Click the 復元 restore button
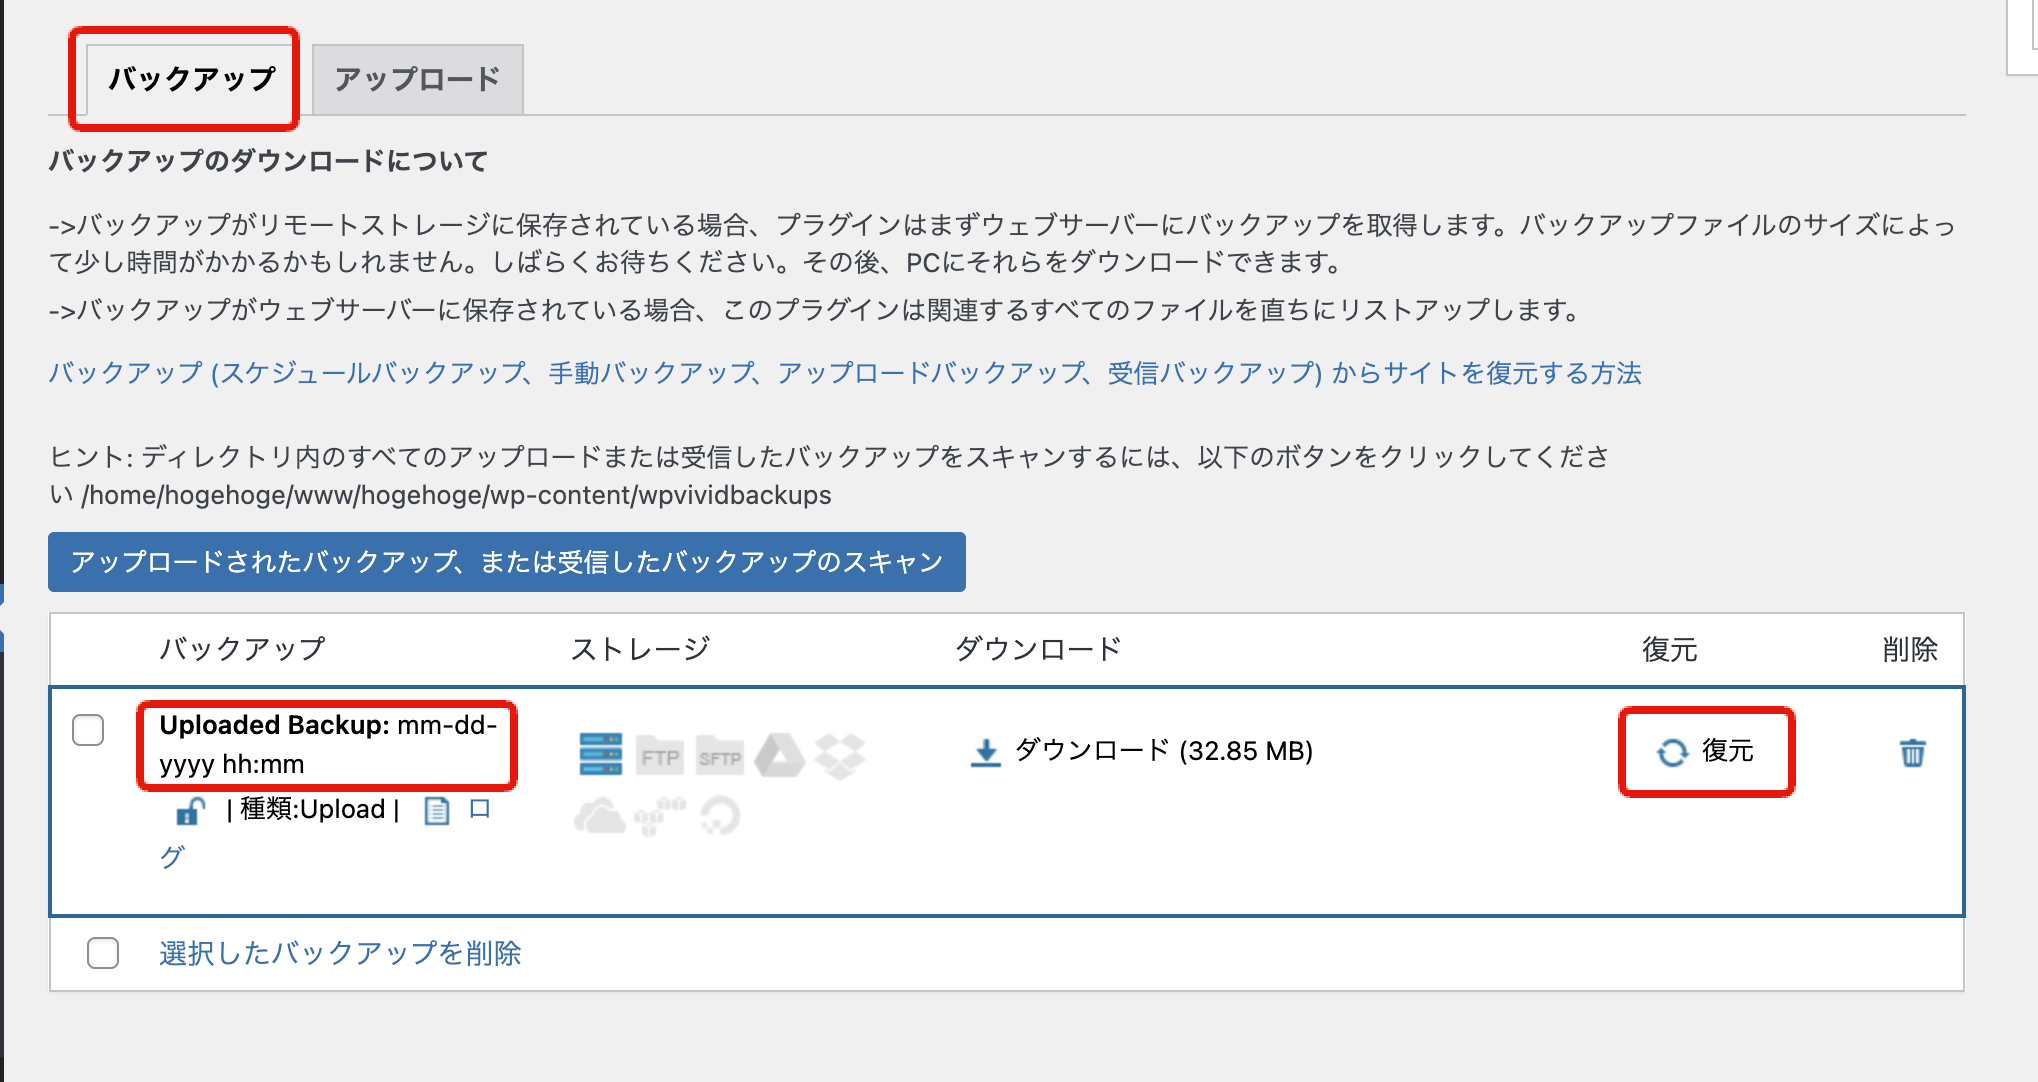2038x1082 pixels. pos(1706,752)
